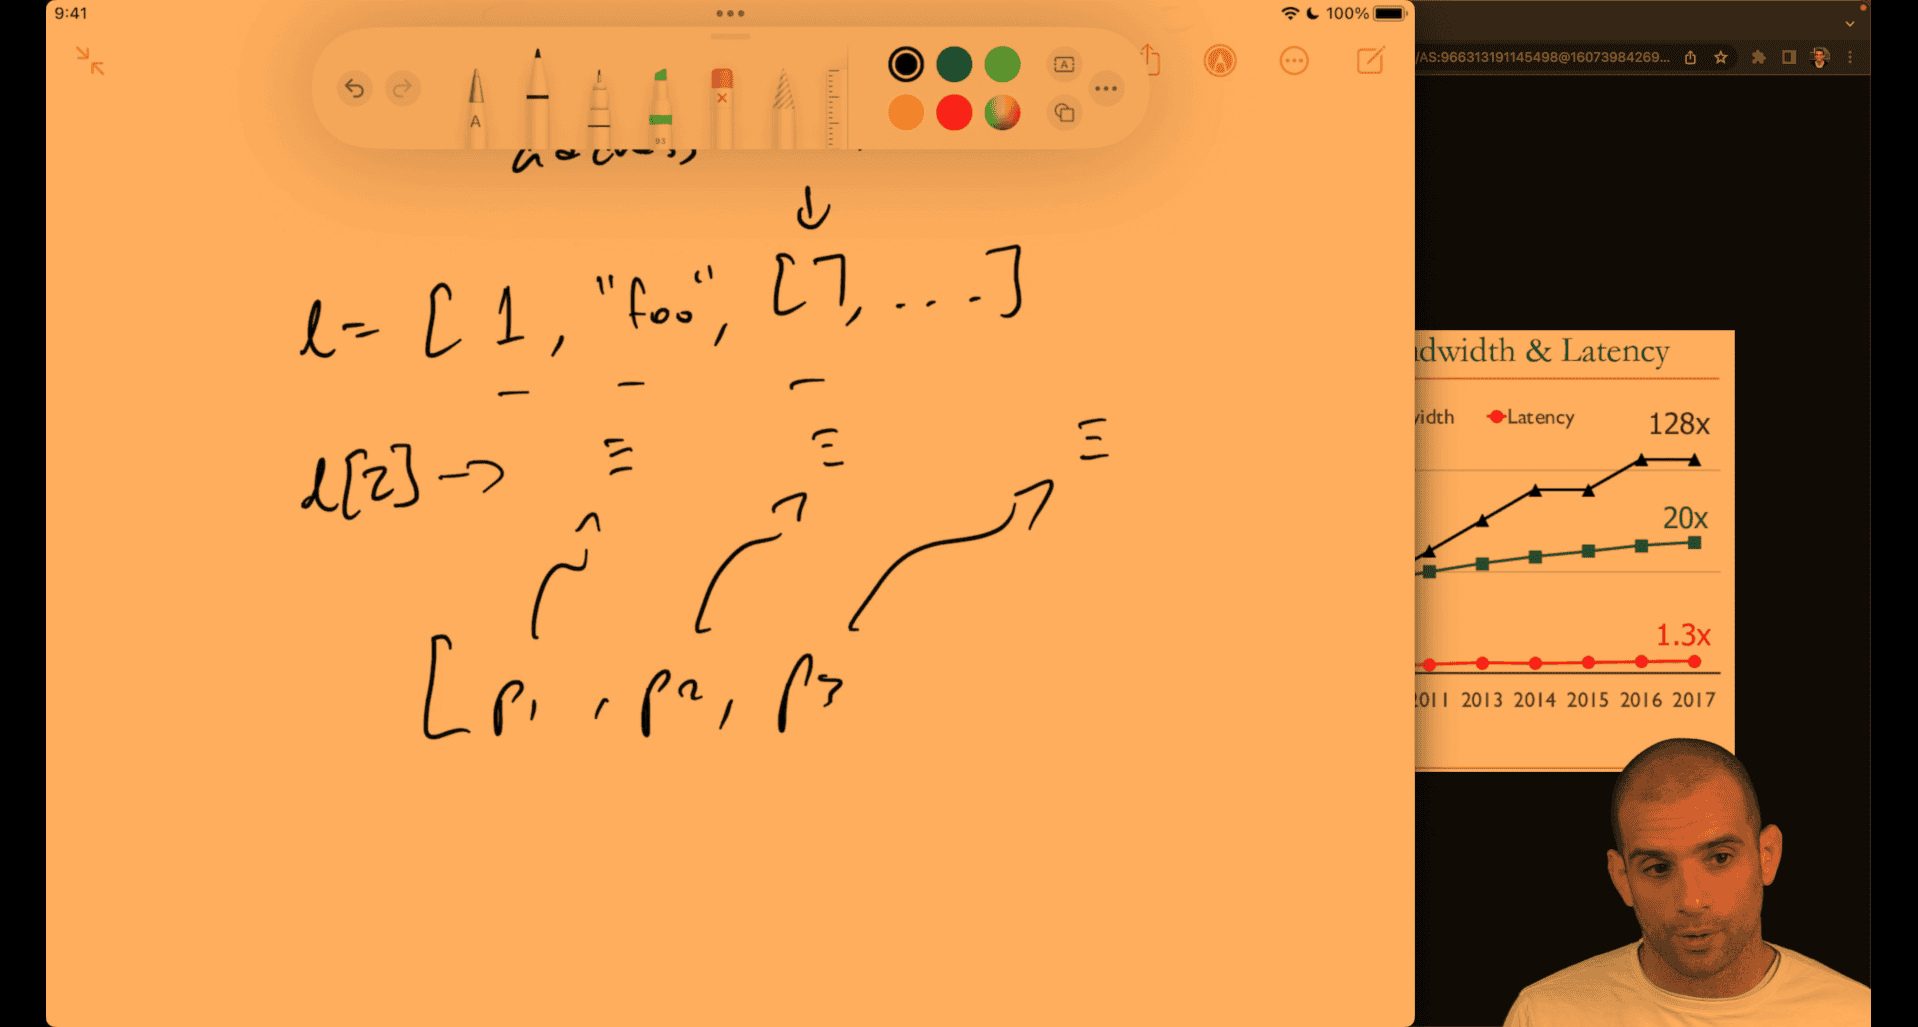Open the browser three-dot menu
Viewport: 1918px width, 1027px height.
pyautogui.click(x=1850, y=57)
